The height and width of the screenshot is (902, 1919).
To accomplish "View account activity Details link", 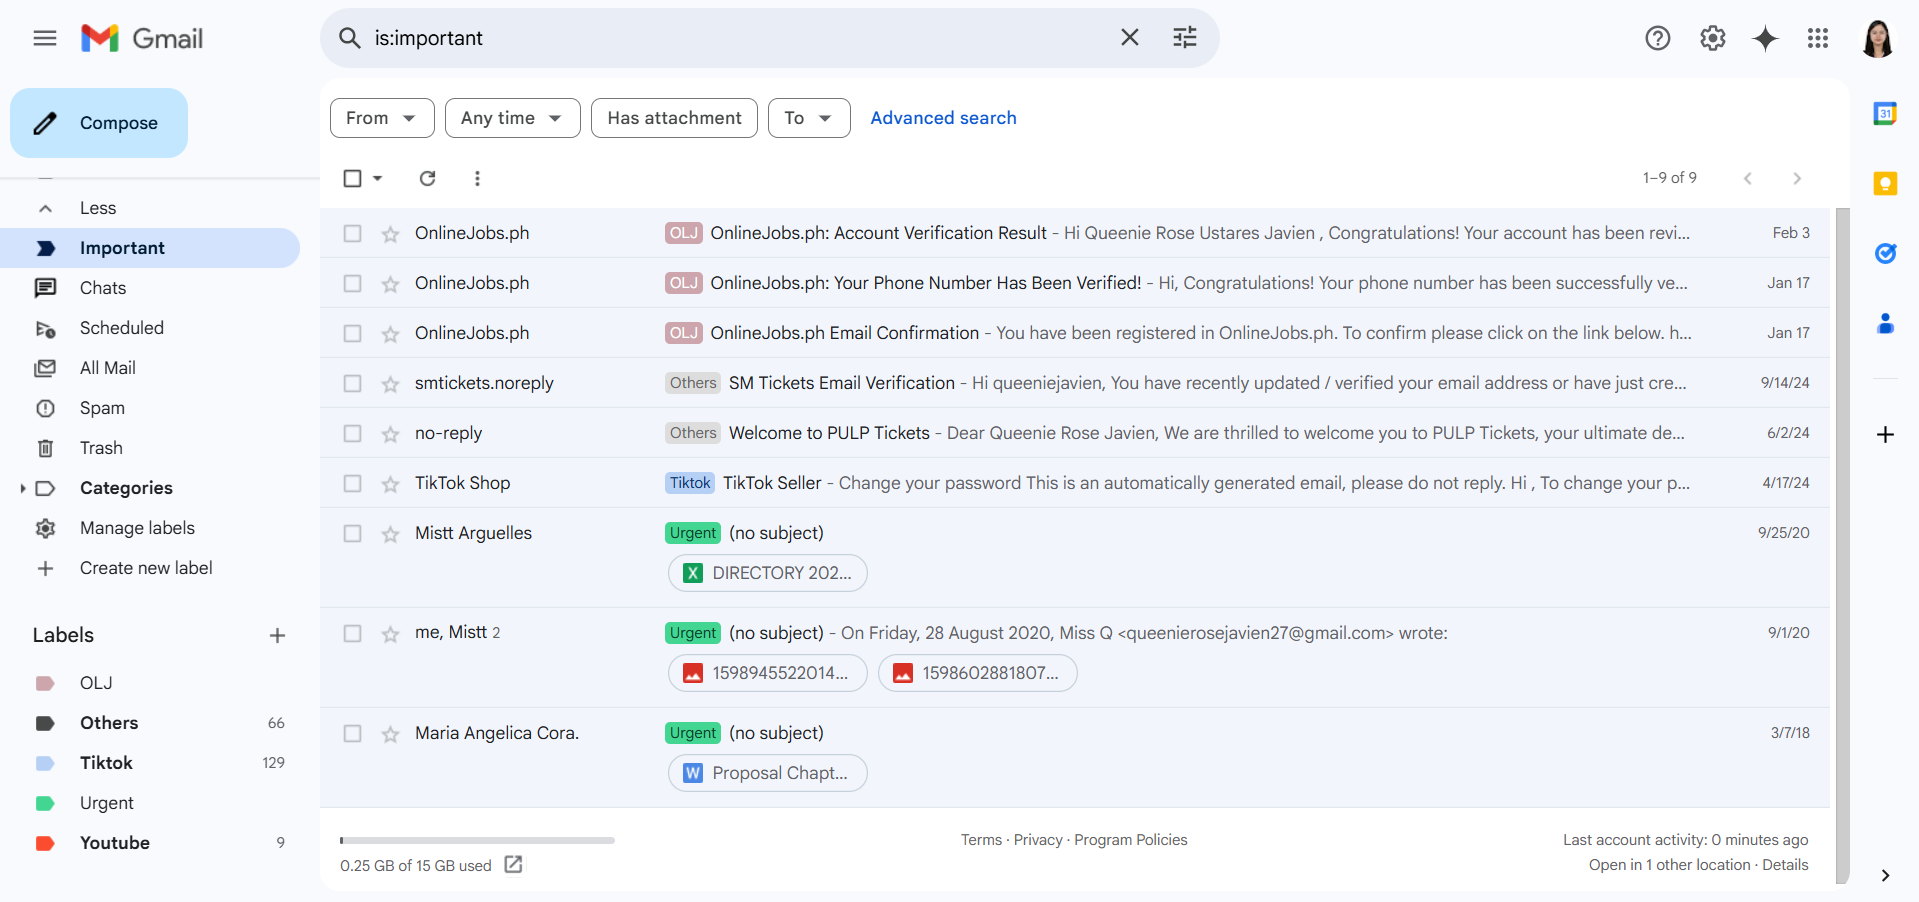I will 1785,865.
